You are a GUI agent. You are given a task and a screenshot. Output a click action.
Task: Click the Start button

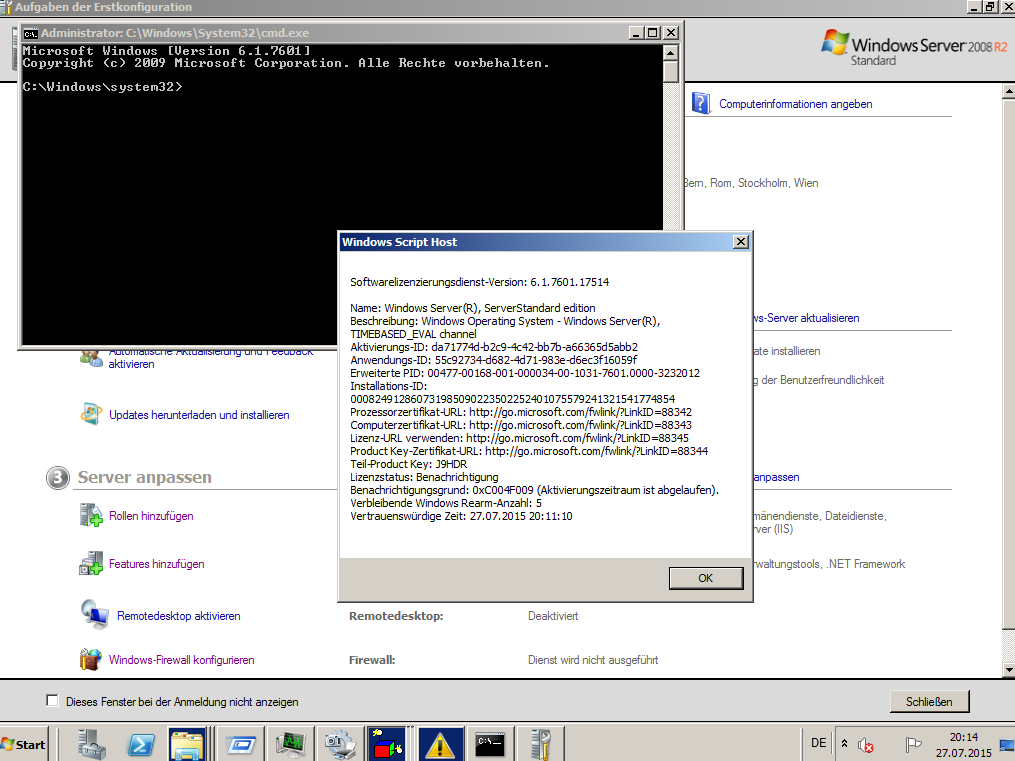pos(23,745)
